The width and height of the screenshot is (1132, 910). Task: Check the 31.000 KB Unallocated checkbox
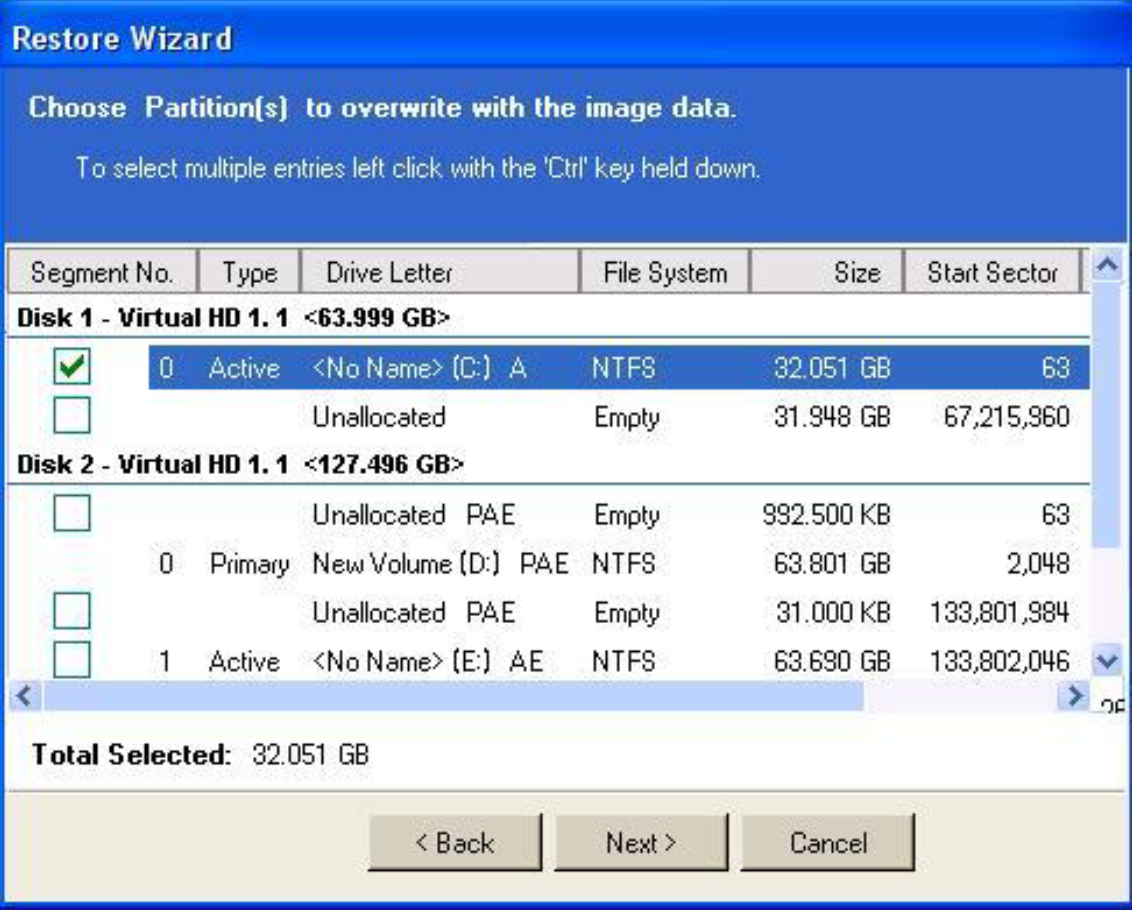pyautogui.click(x=72, y=611)
